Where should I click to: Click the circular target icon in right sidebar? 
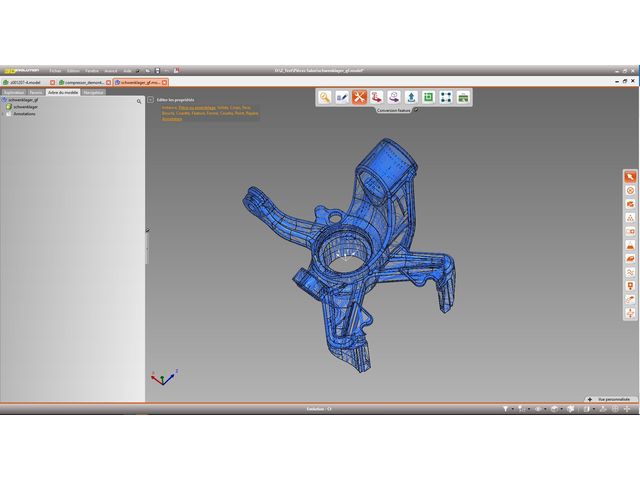point(630,190)
